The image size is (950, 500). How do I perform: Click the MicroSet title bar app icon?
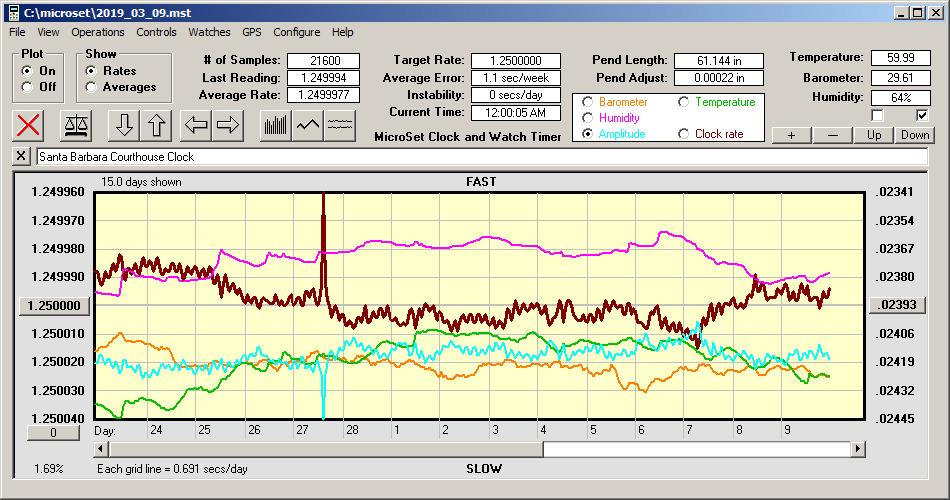(13, 13)
